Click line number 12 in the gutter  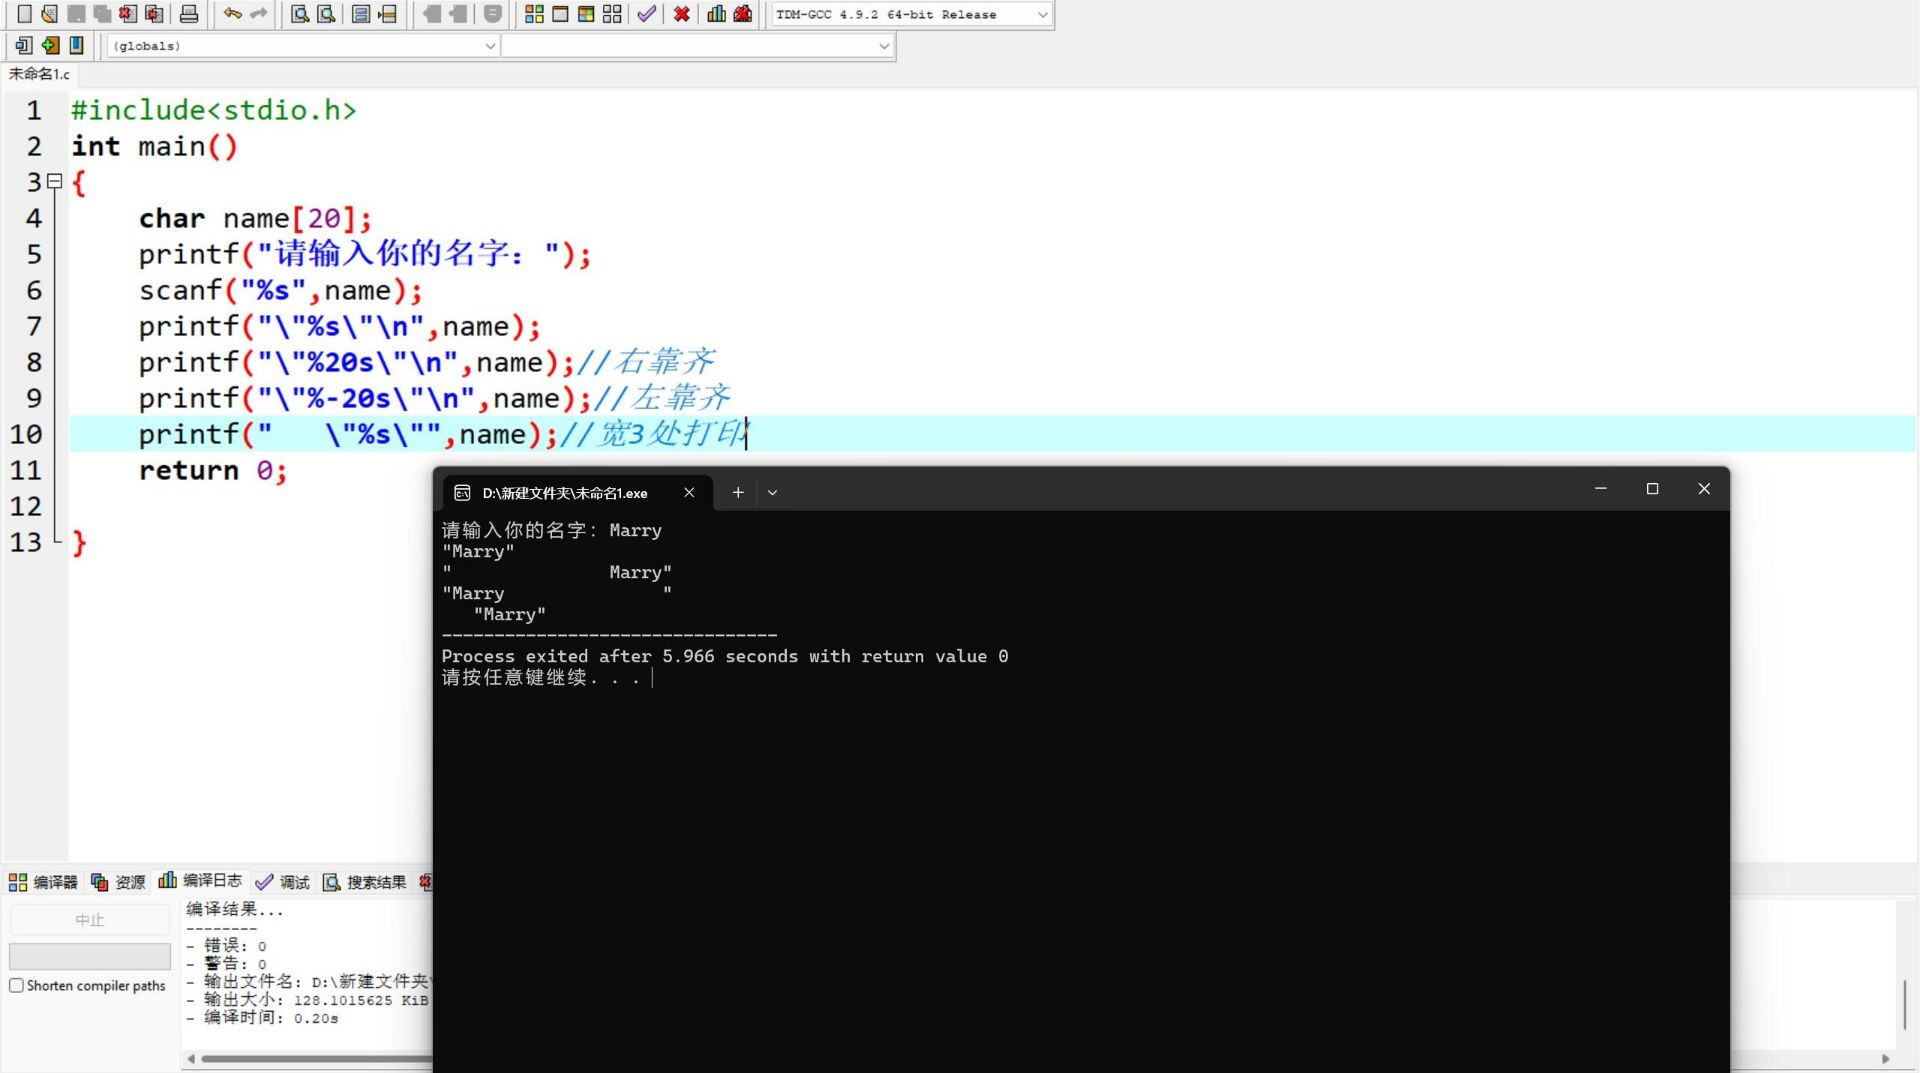[x=26, y=506]
